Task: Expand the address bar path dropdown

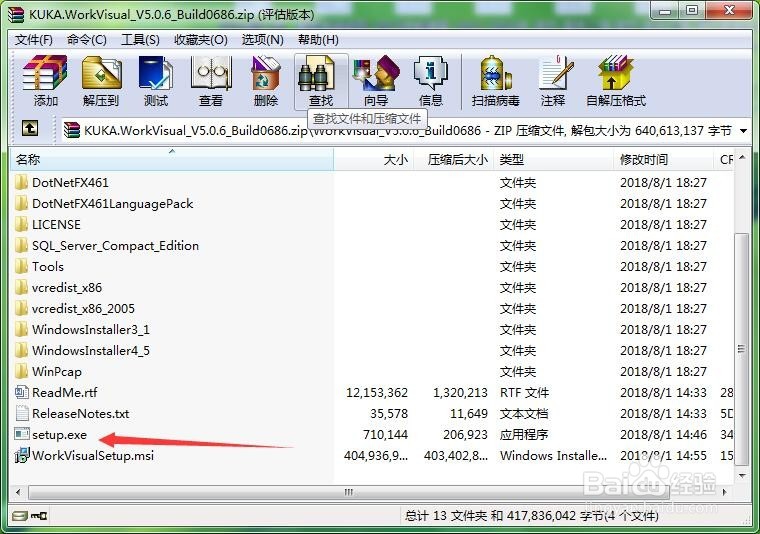Action: coord(743,130)
